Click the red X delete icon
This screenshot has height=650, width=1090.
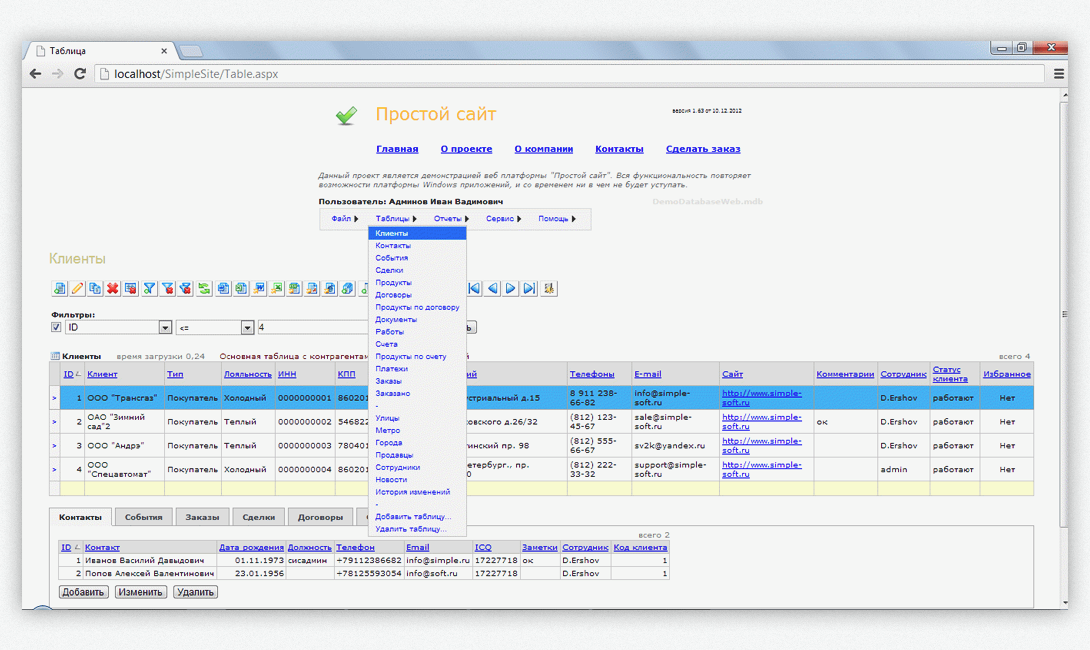pyautogui.click(x=113, y=289)
